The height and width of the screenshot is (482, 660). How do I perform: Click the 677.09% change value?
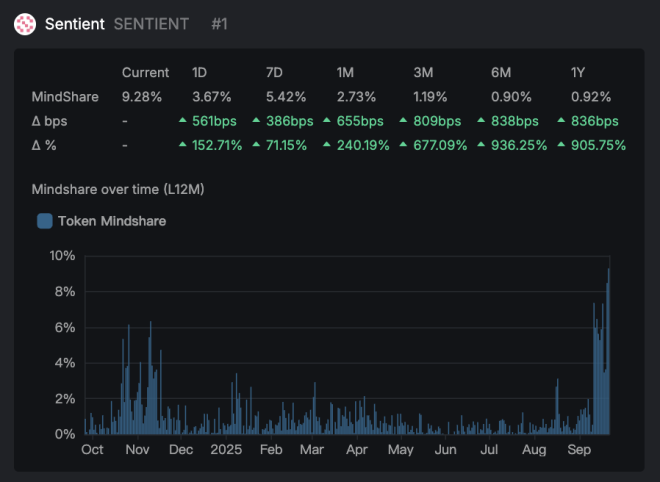pyautogui.click(x=440, y=145)
